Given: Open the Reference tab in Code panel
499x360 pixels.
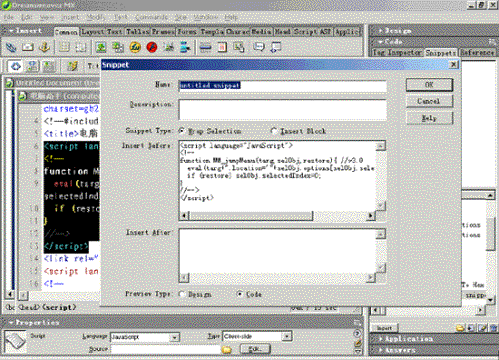Looking at the screenshot, I should click(477, 52).
